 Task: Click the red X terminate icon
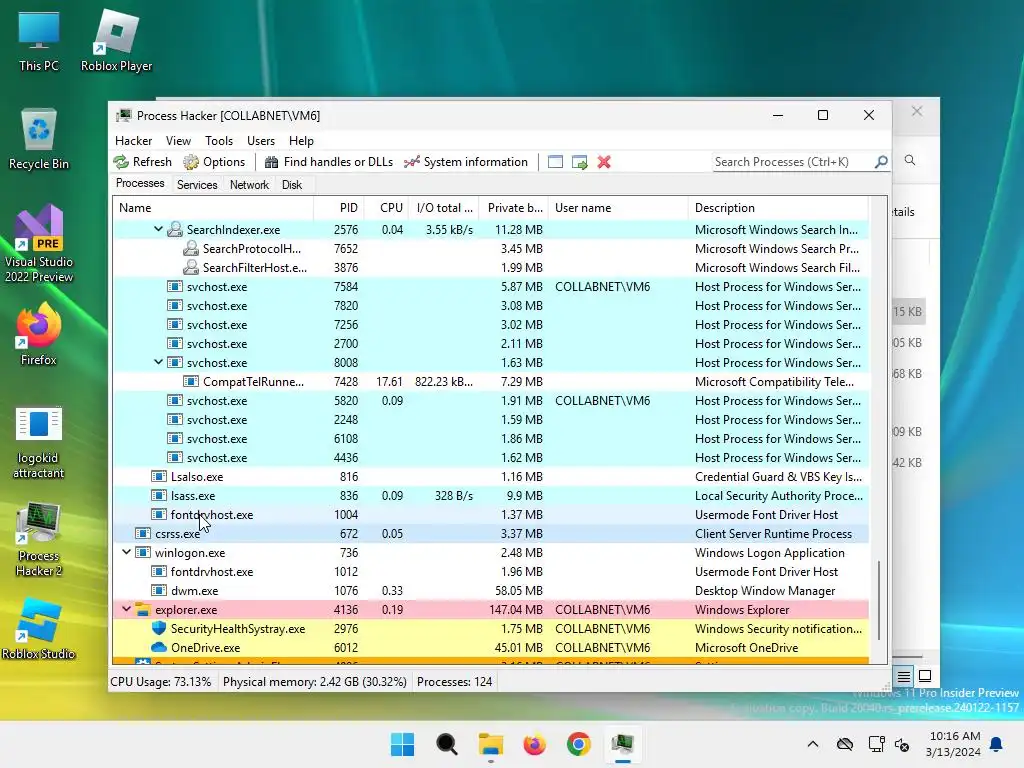click(x=604, y=162)
